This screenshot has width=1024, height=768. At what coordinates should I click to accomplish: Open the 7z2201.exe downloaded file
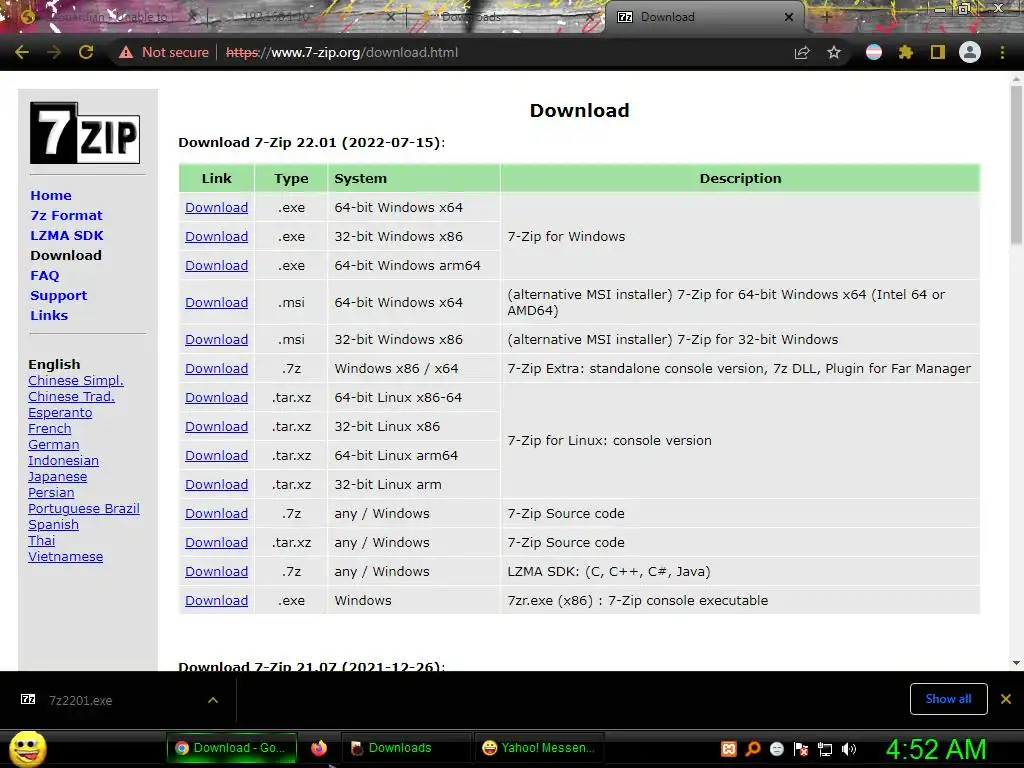click(80, 700)
